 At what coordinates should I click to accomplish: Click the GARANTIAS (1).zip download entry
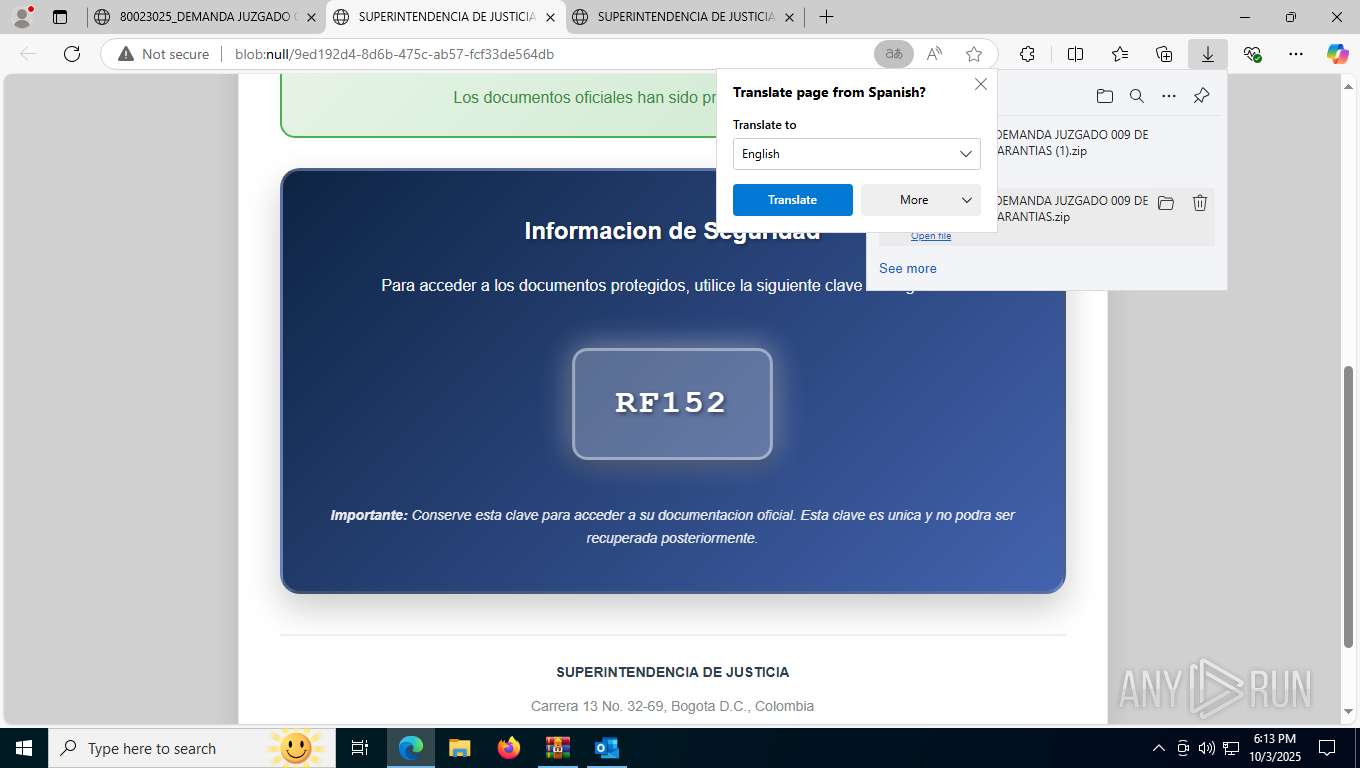tap(1045, 143)
